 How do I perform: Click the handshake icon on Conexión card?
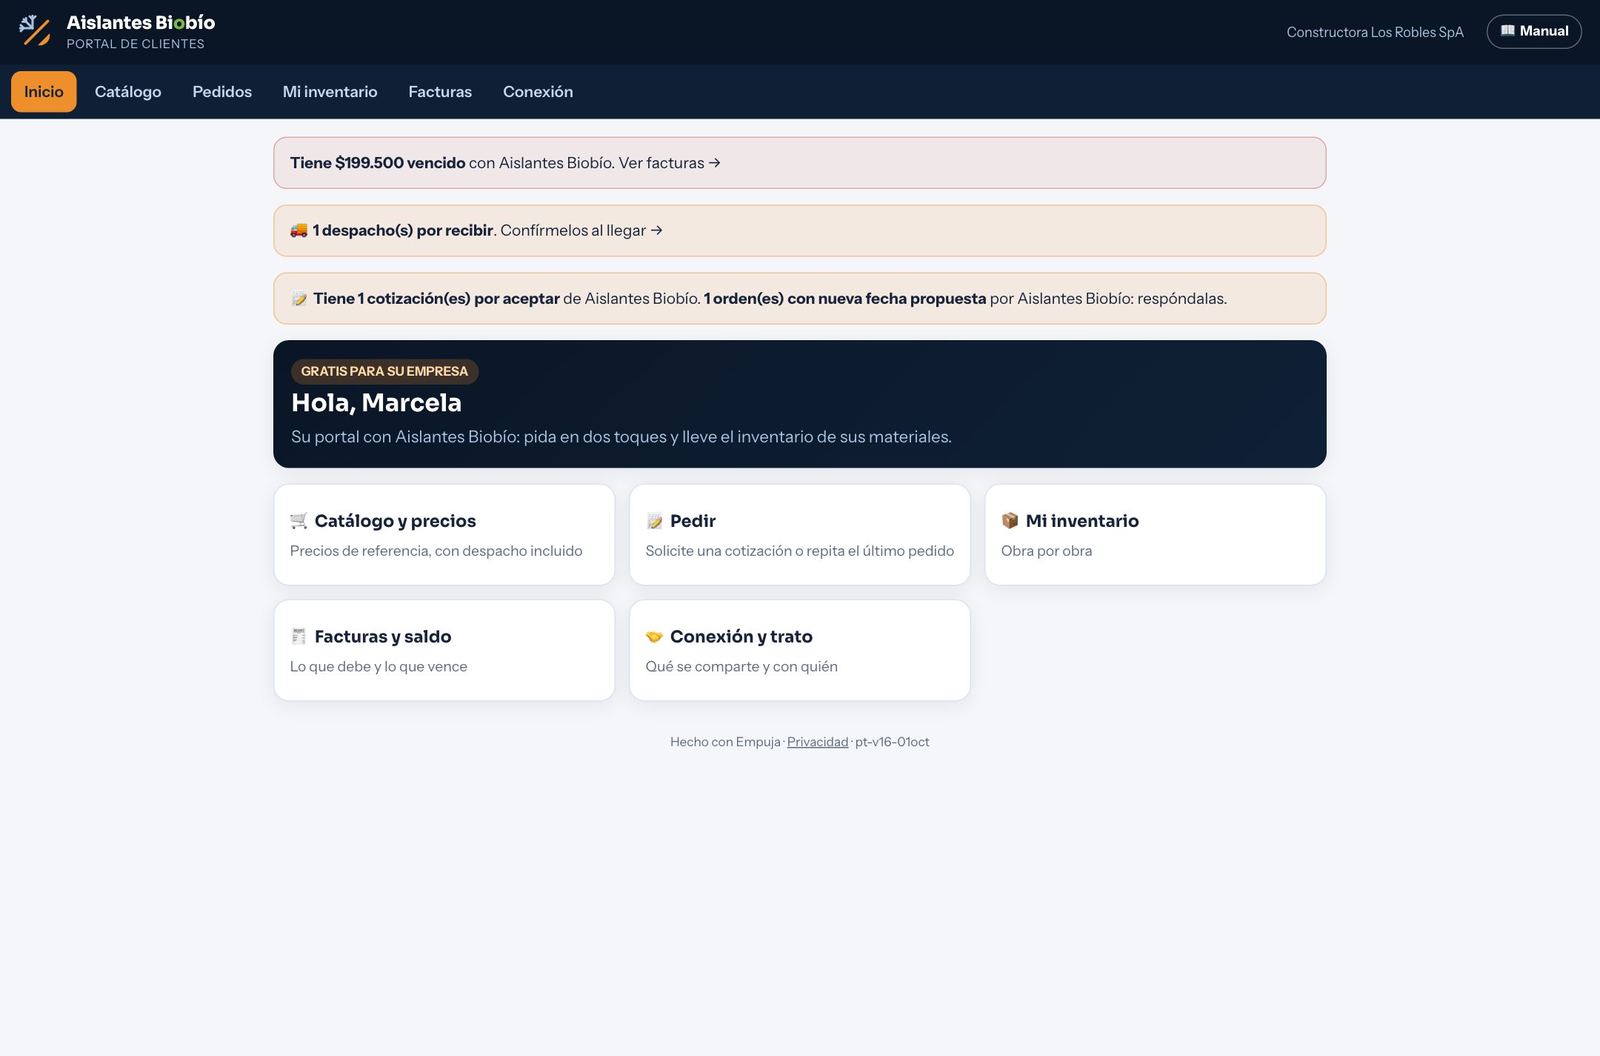pyautogui.click(x=655, y=636)
